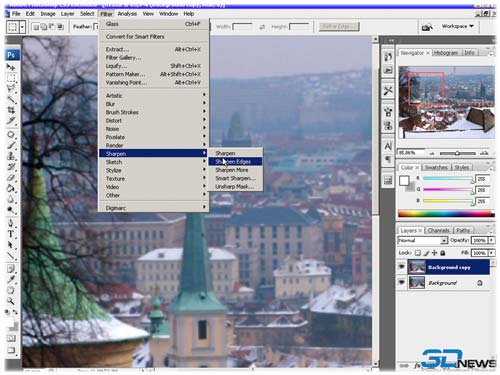Choose Convert for Smart Filters
Image resolution: width=500 pixels, height=375 pixels.
pyautogui.click(x=154, y=36)
